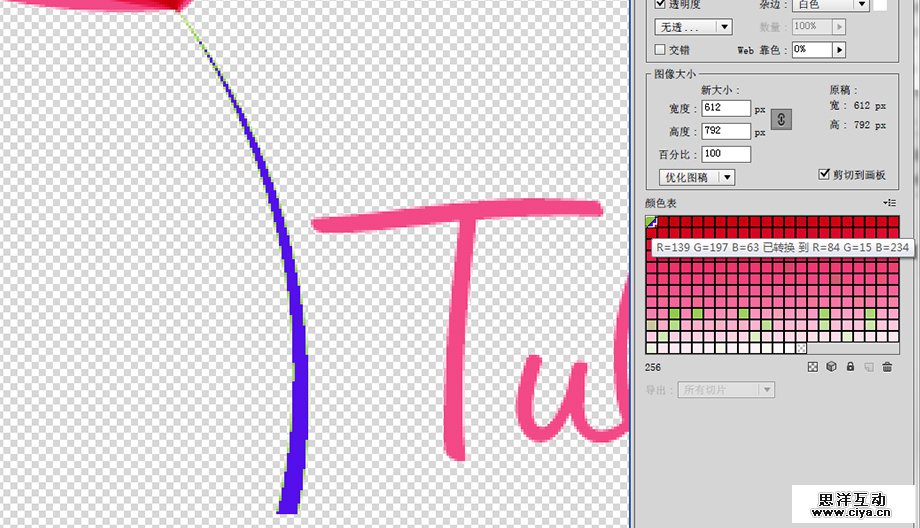Screen dimensions: 920x528
Task: Open the color table panel menu
Action: coord(889,202)
